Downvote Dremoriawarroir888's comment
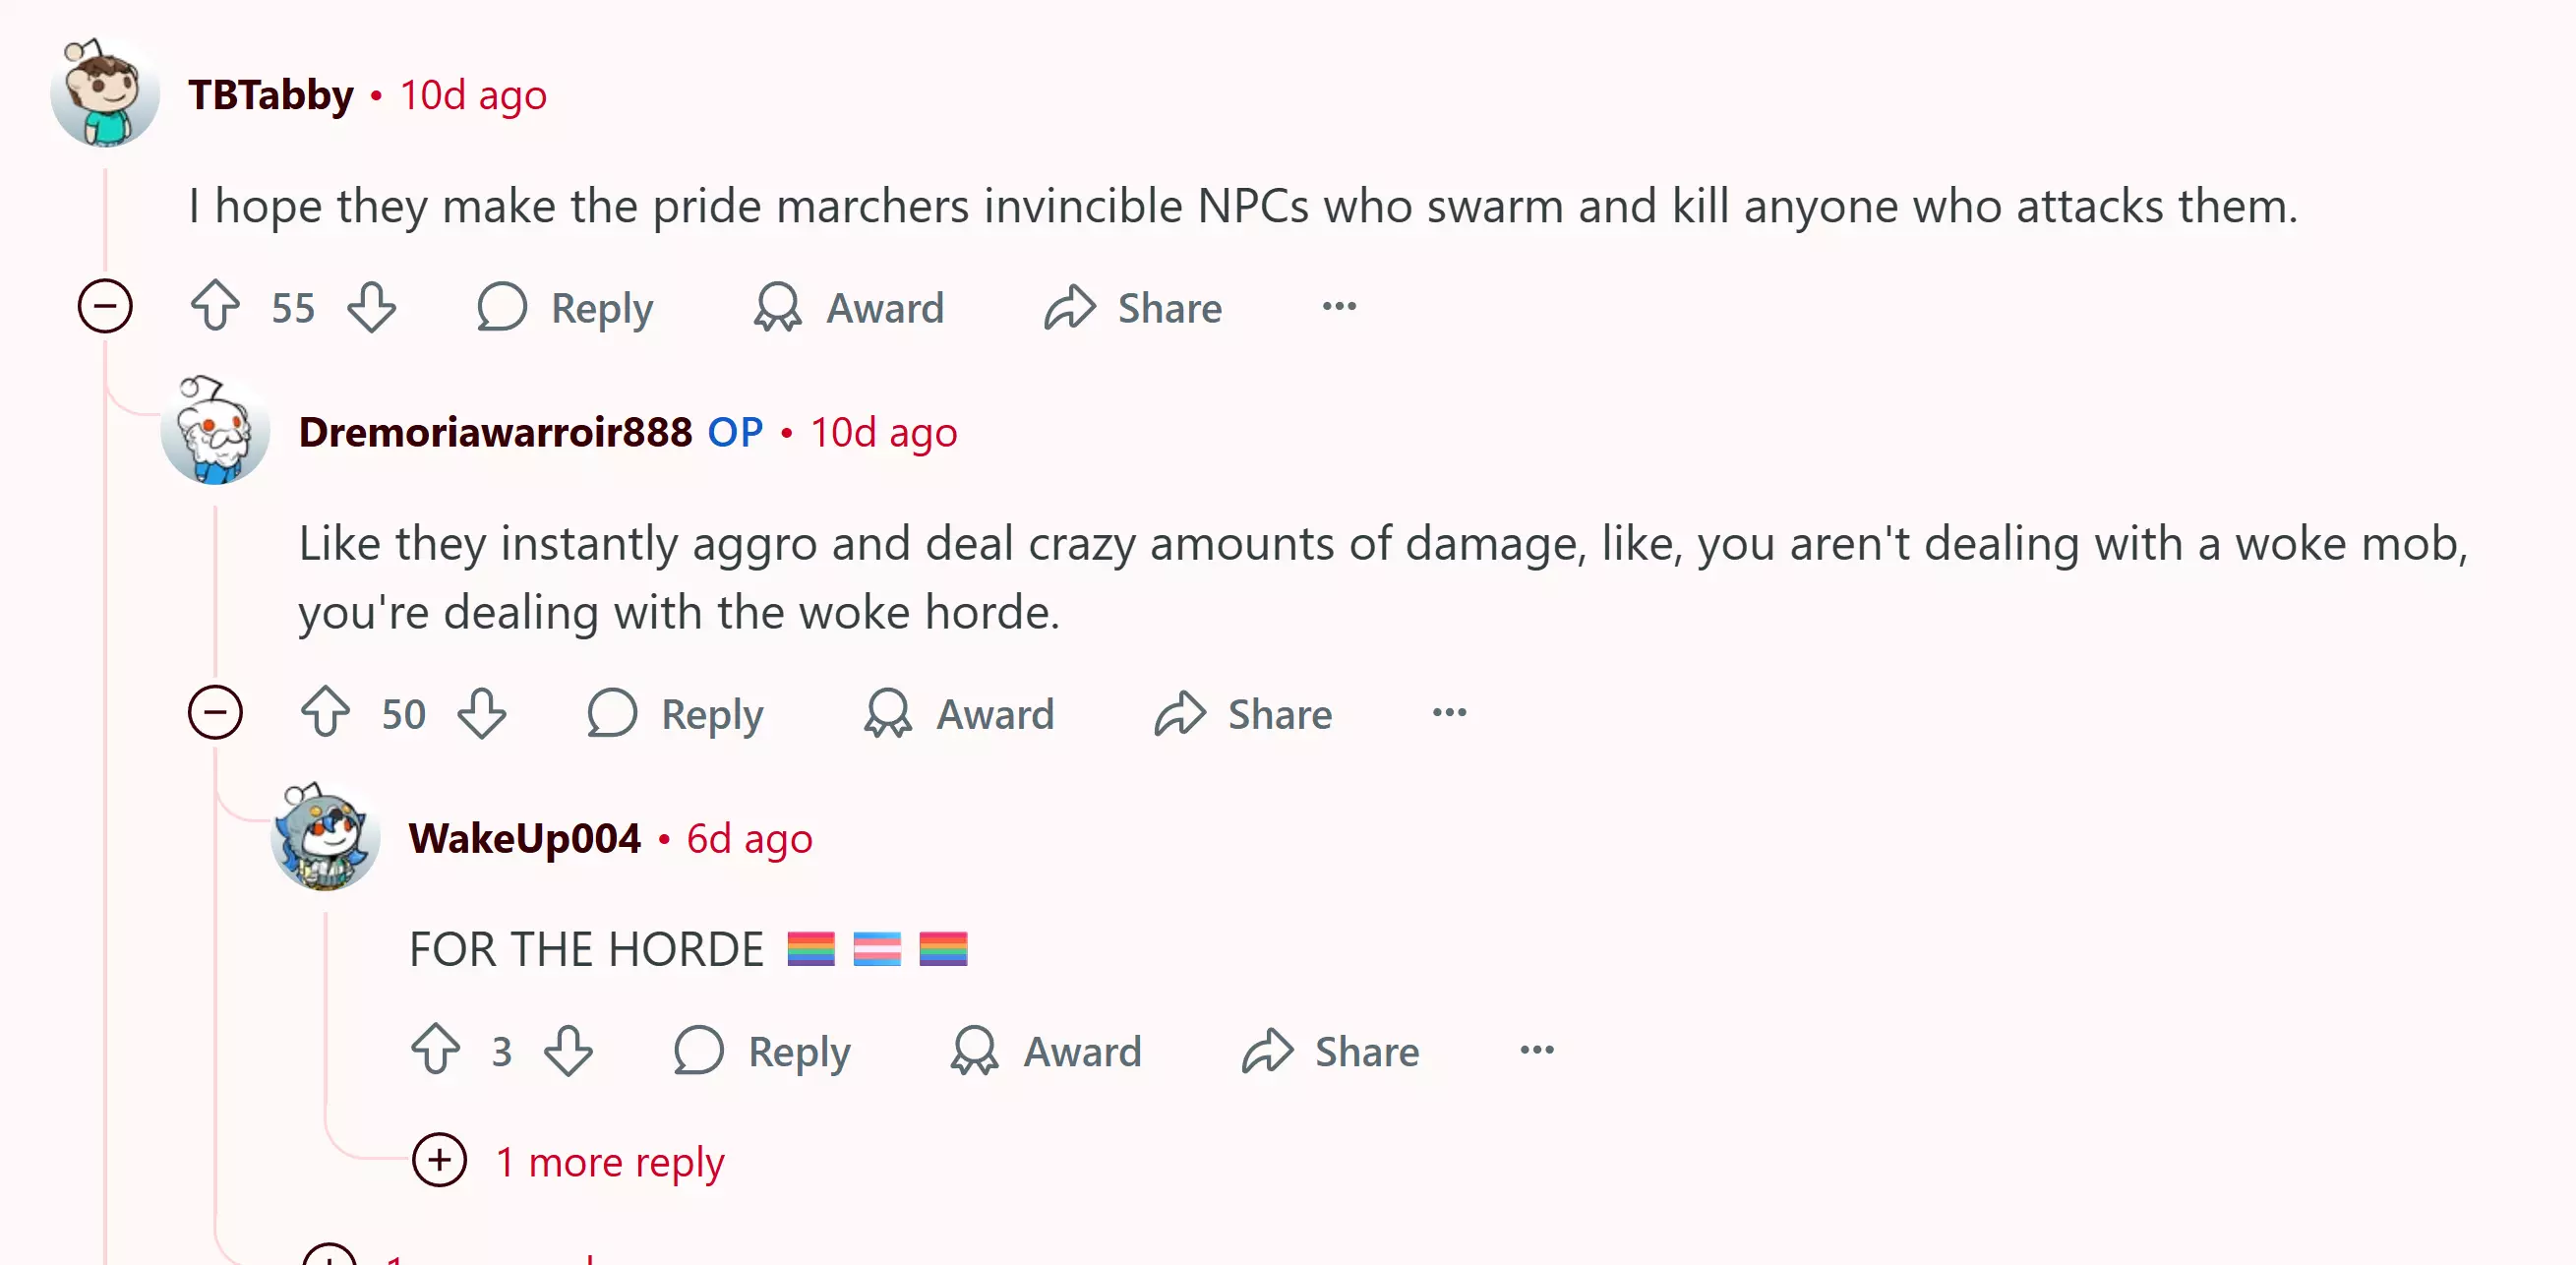 482,713
